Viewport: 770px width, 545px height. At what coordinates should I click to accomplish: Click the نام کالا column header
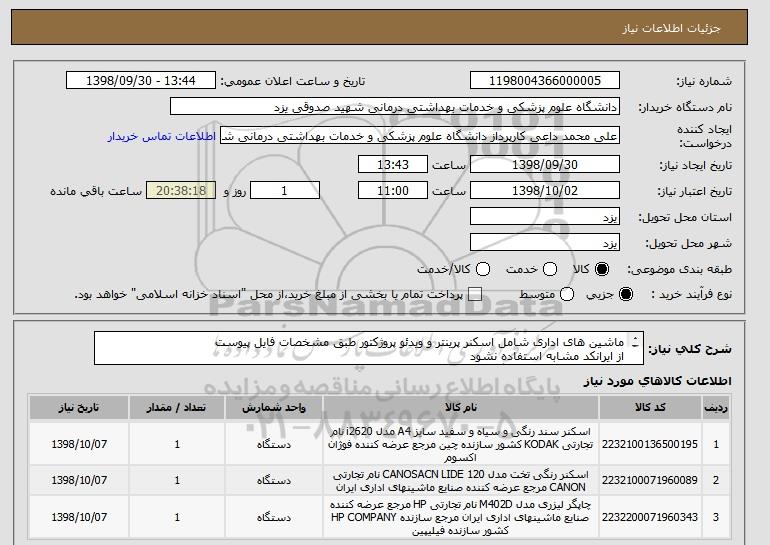tap(461, 408)
